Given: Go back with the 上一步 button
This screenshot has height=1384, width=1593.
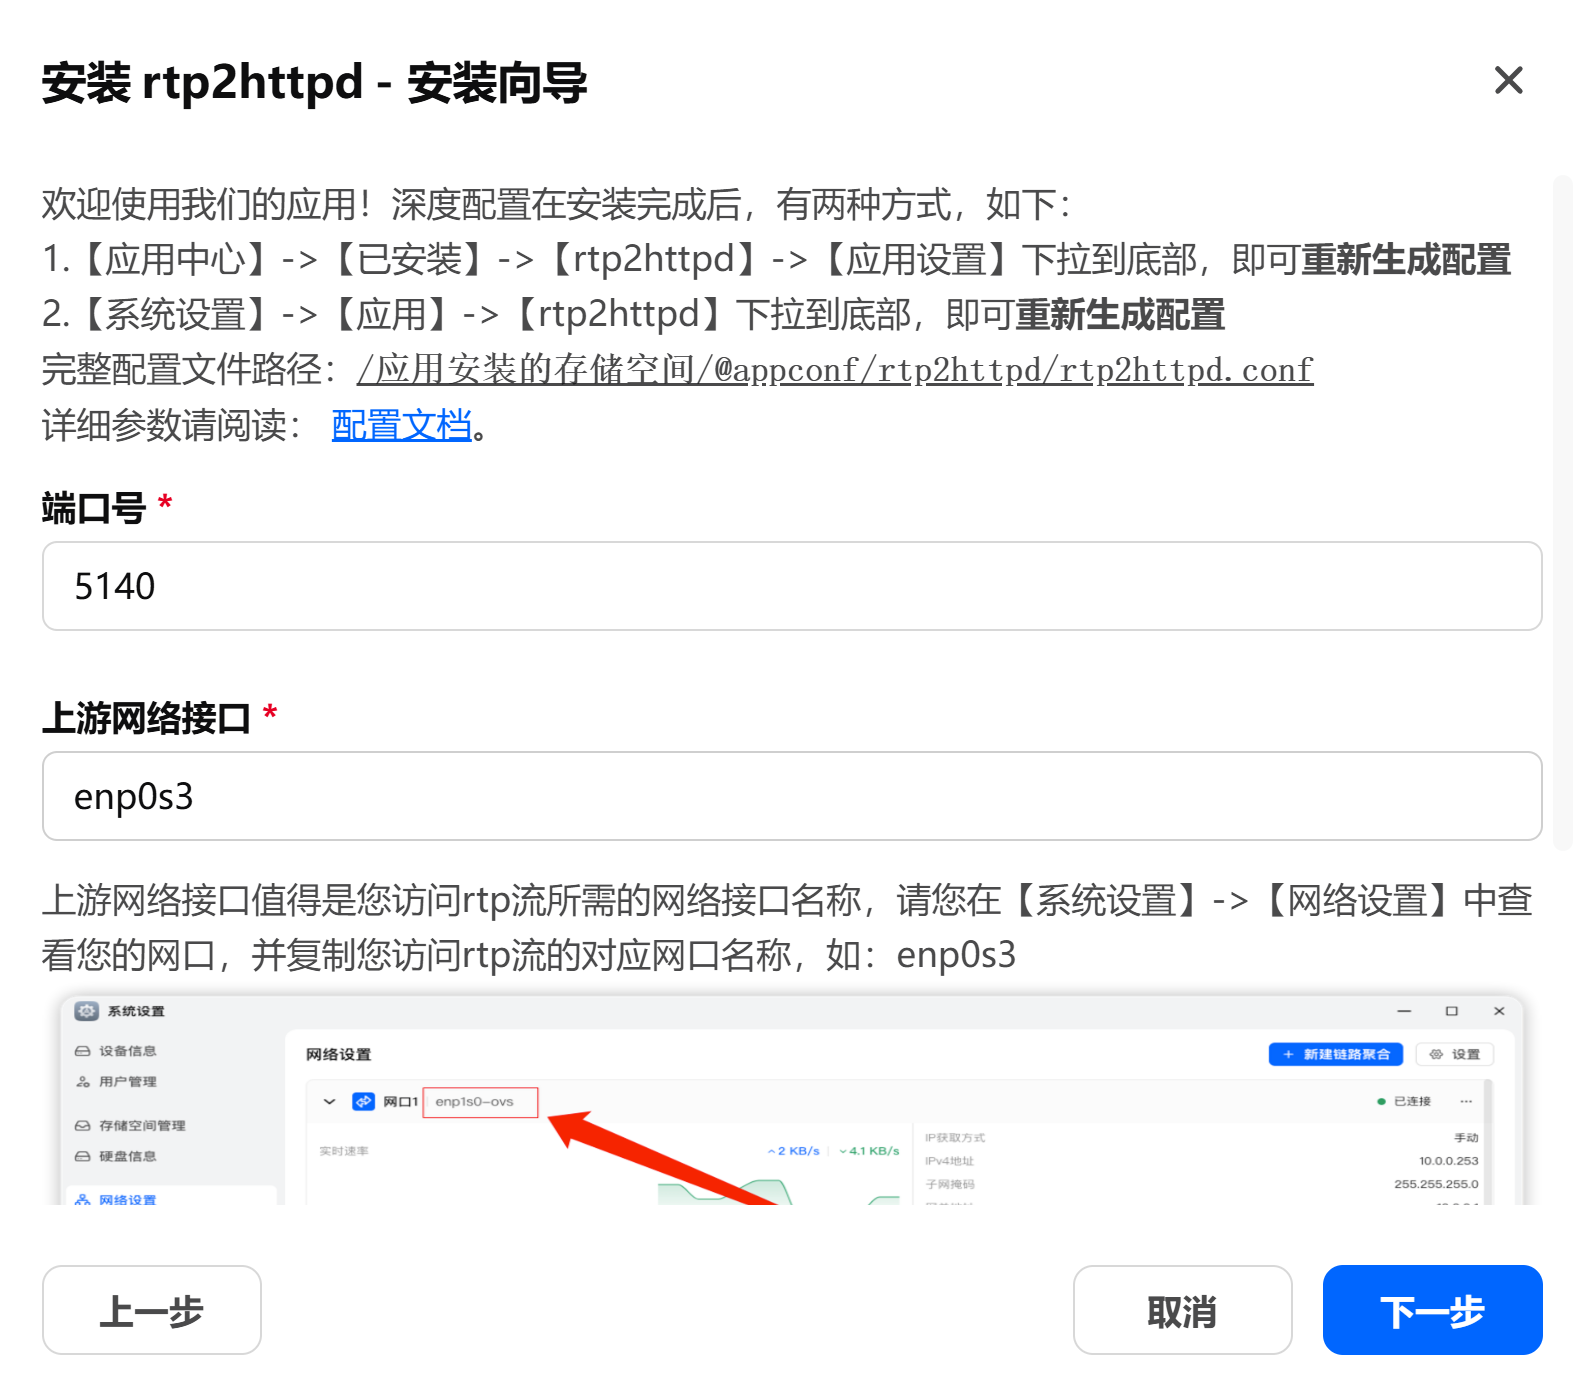Looking at the screenshot, I should (152, 1310).
